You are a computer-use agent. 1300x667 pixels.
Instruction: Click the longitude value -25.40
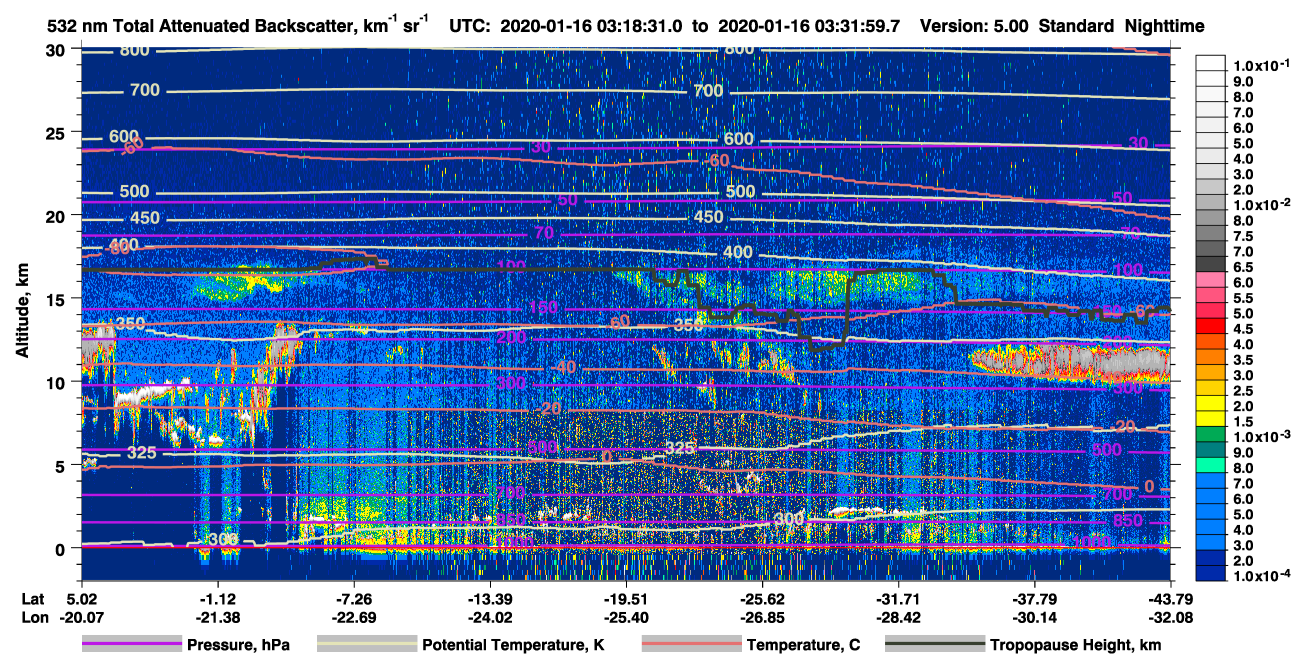(625, 617)
